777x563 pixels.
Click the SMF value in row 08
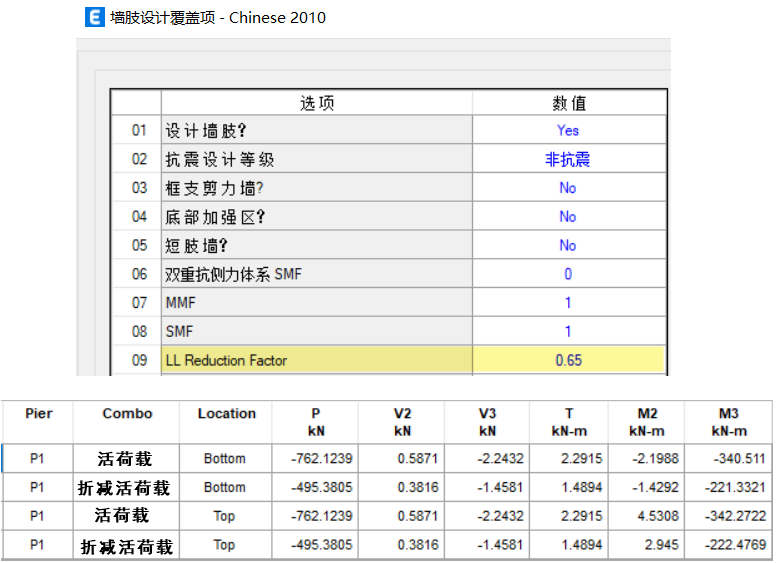568,332
